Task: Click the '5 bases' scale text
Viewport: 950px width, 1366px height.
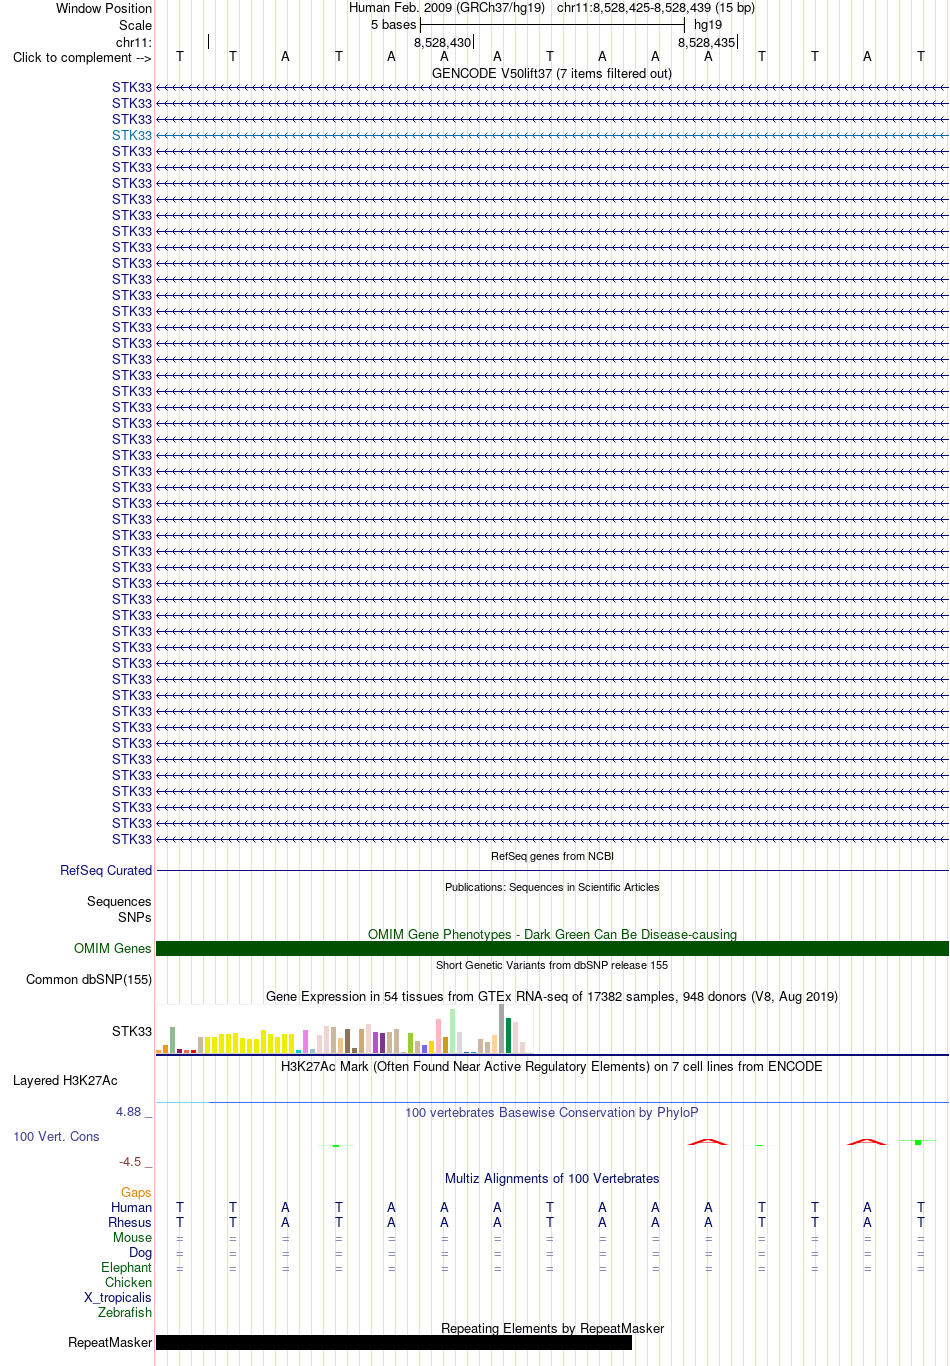Action: [393, 24]
